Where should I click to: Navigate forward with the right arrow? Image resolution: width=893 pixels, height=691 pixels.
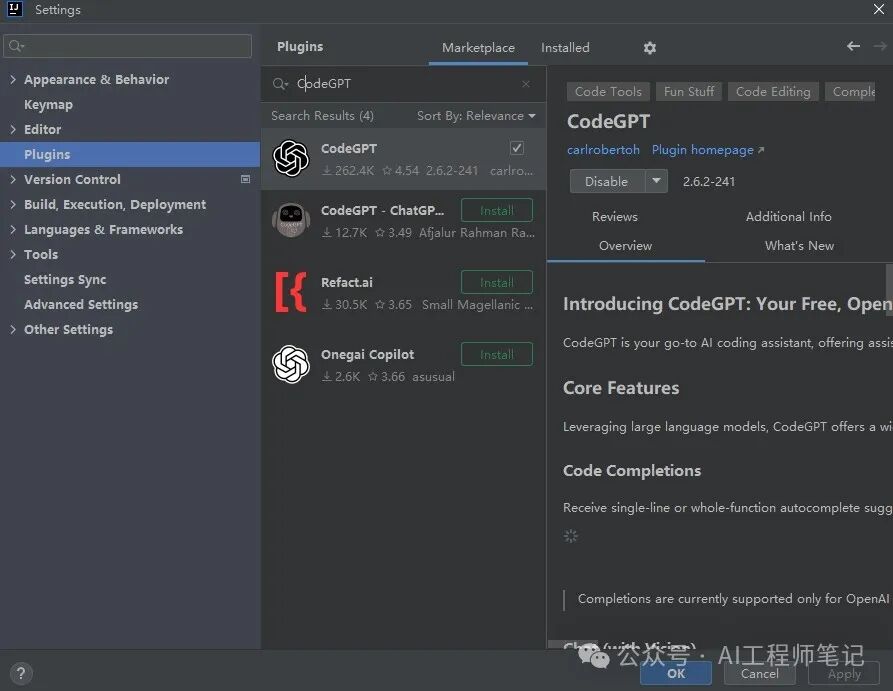[x=880, y=46]
